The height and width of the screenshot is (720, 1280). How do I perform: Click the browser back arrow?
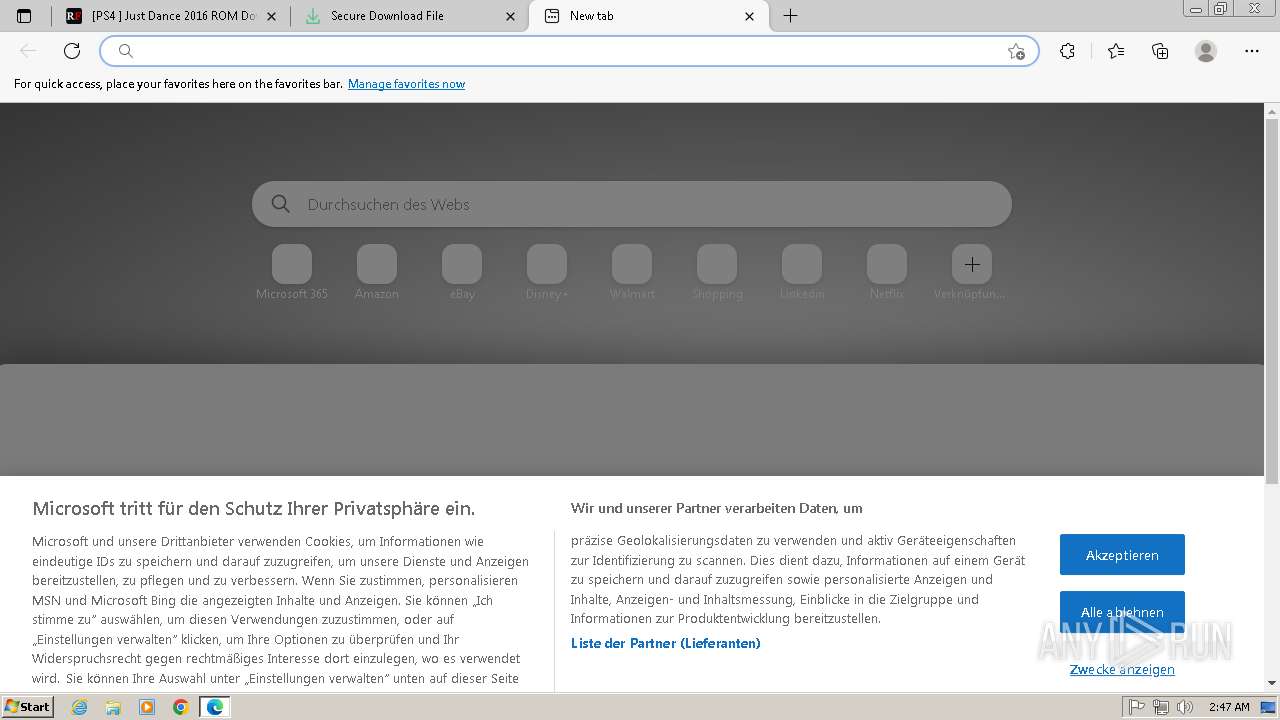[x=28, y=51]
